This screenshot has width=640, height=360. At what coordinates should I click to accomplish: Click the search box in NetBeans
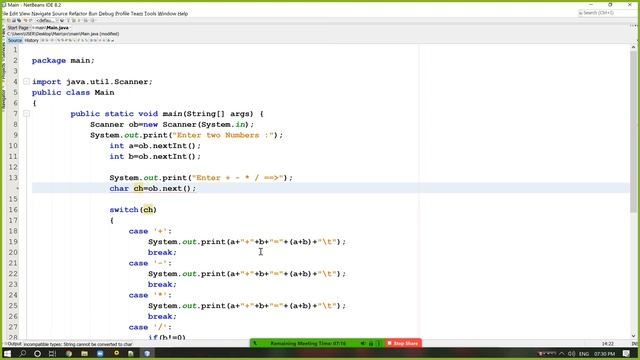pos(607,13)
